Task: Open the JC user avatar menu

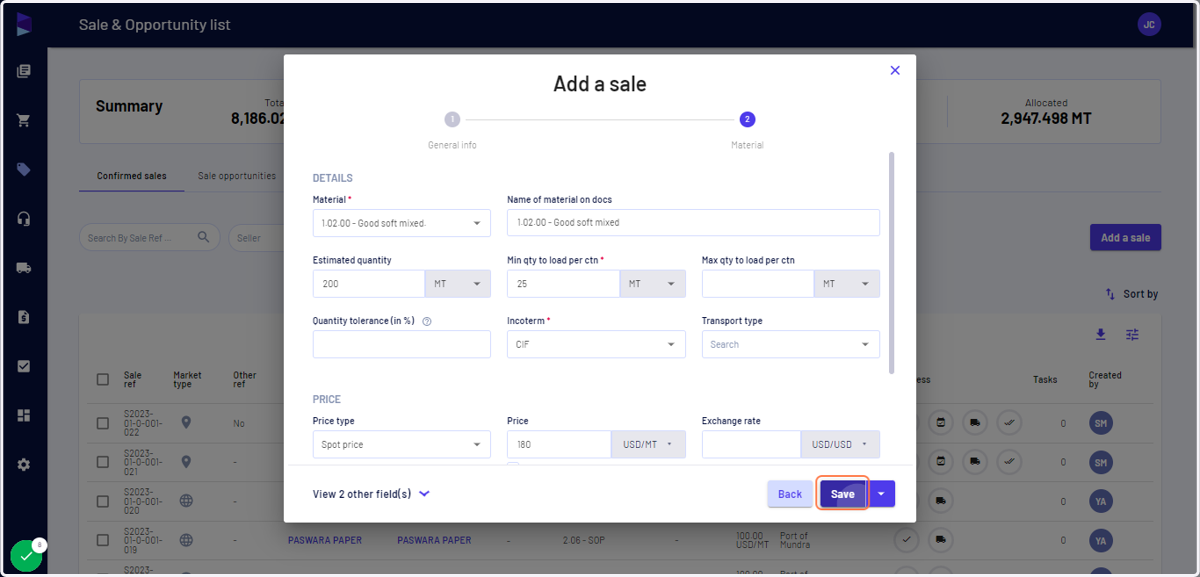Action: [1149, 24]
